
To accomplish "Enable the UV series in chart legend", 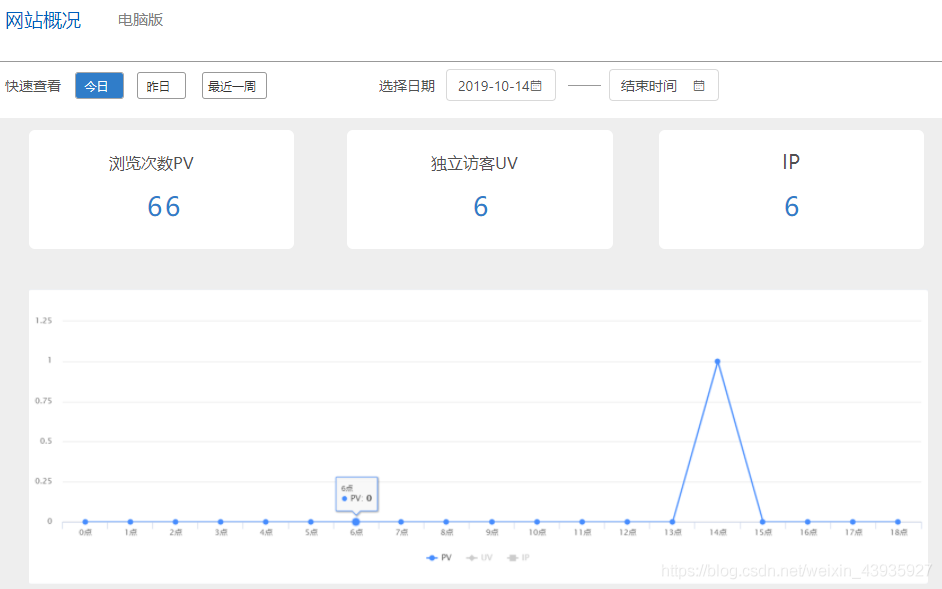I will pos(480,557).
